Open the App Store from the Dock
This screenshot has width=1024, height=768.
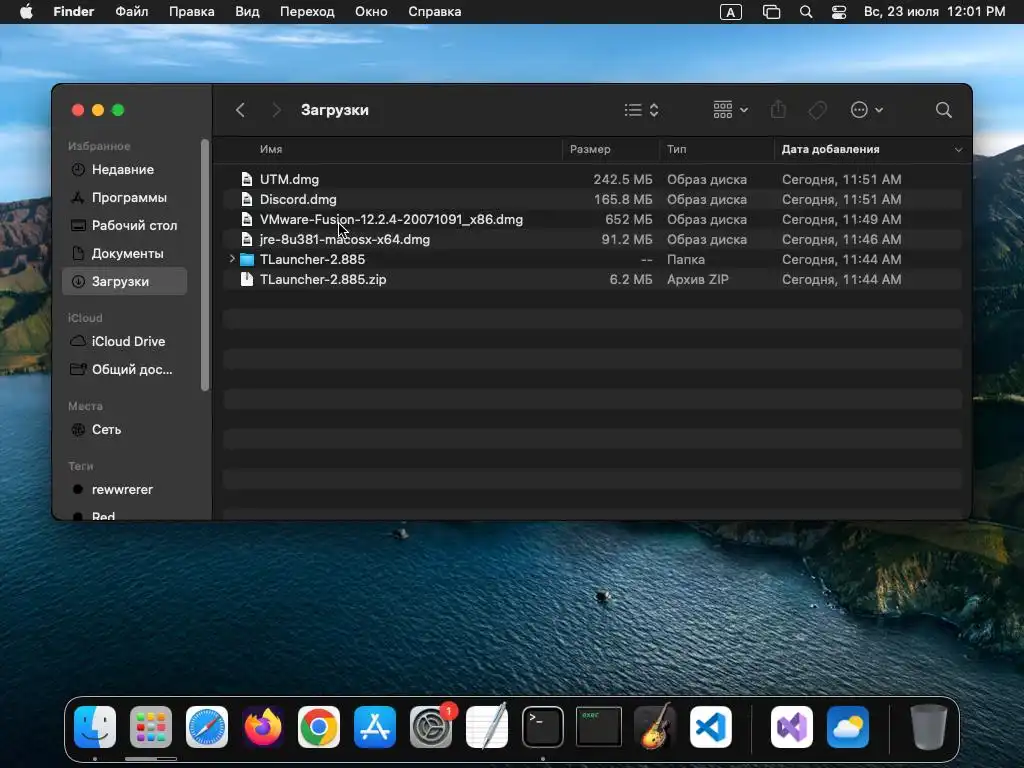(x=375, y=726)
